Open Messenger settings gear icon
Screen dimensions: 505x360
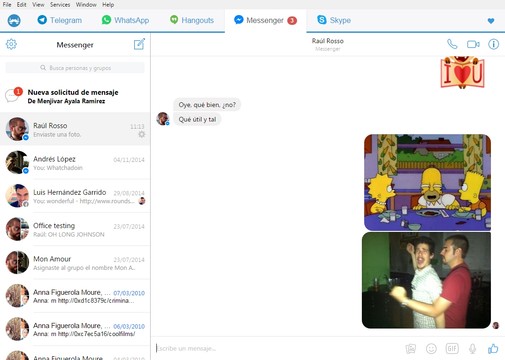point(11,44)
